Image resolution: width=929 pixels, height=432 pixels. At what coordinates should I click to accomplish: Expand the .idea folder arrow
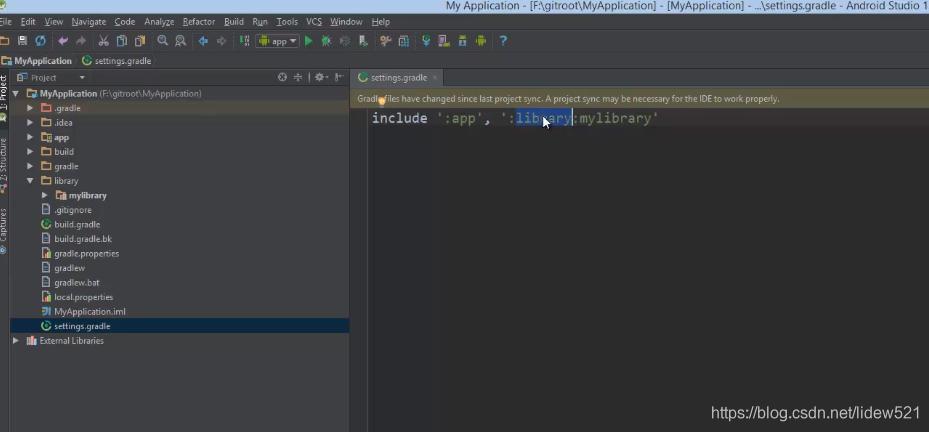point(30,123)
